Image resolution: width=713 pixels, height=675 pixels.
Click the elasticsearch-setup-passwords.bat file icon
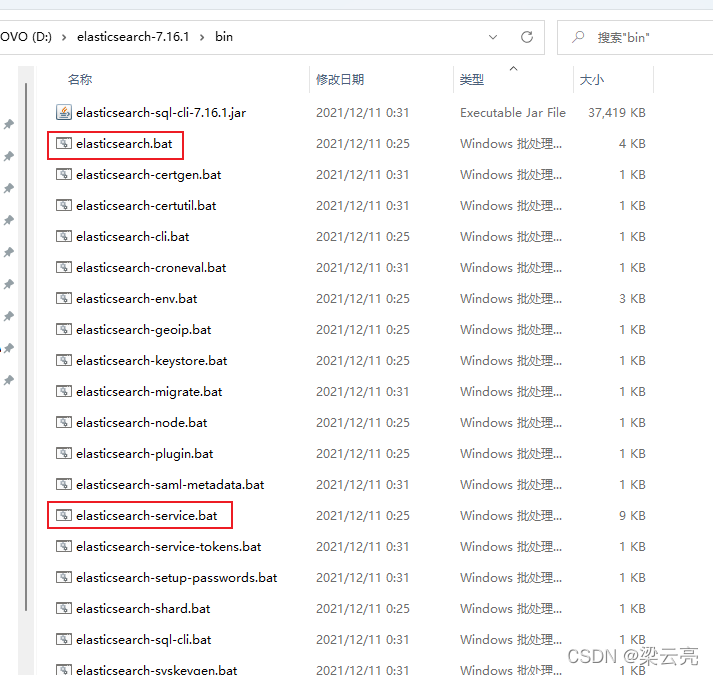64,577
